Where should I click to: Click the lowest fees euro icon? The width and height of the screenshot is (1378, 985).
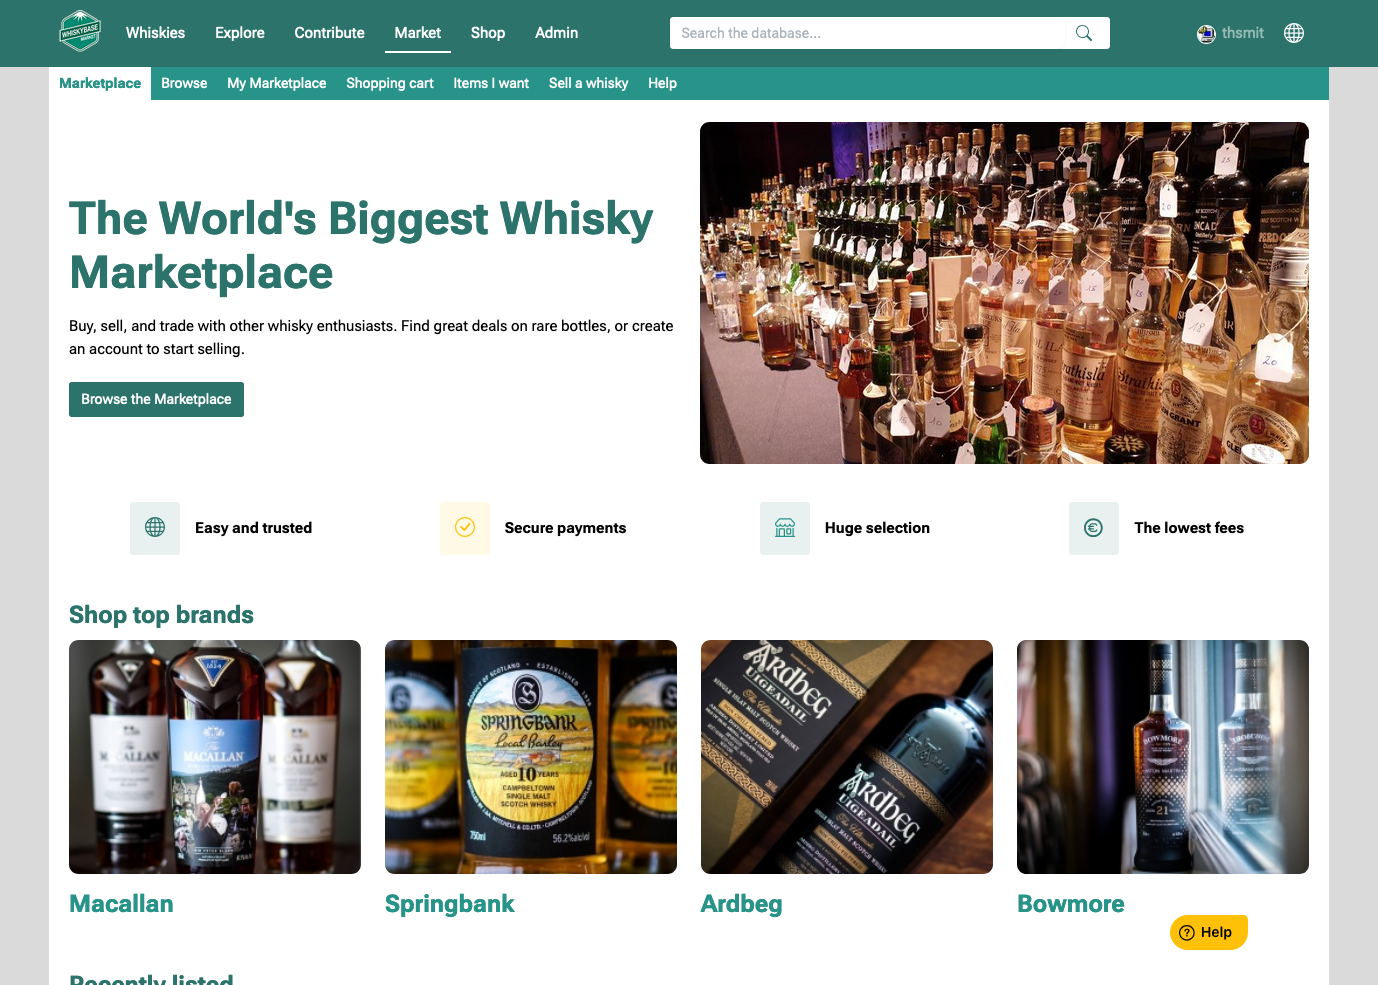[1094, 528]
